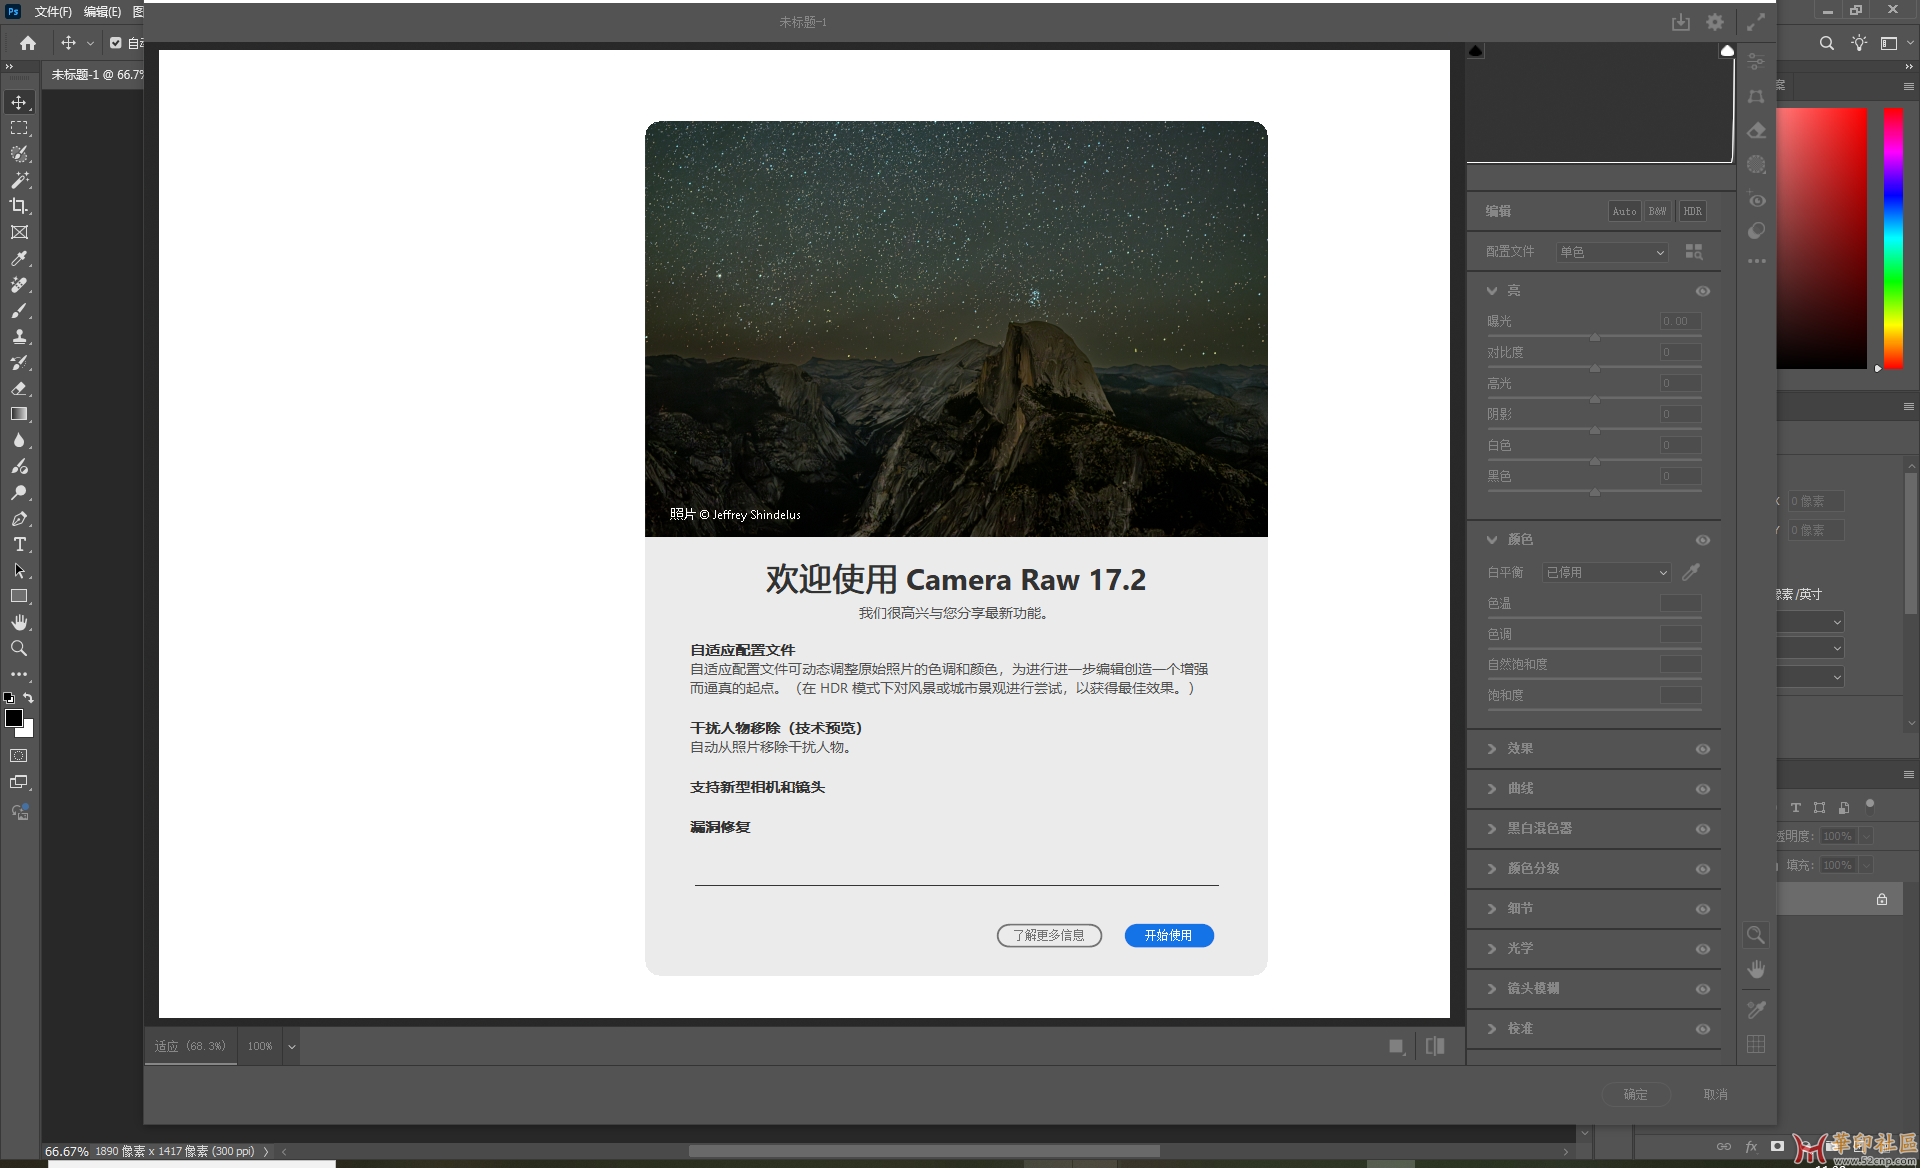
Task: Click the hue spectrum strip in color panel
Action: coord(1893,238)
